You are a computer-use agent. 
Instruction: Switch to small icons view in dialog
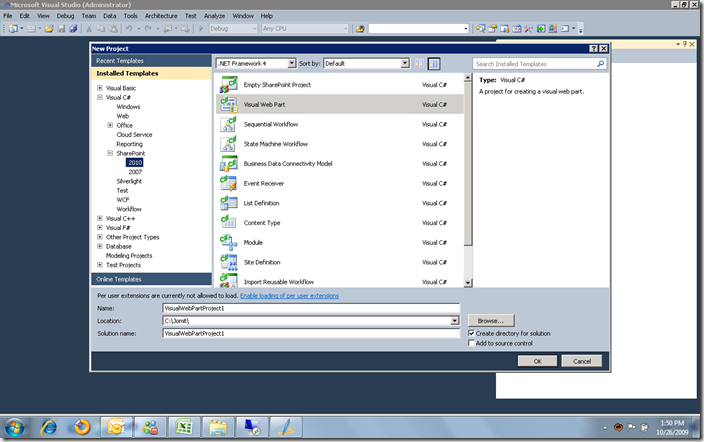[419, 63]
